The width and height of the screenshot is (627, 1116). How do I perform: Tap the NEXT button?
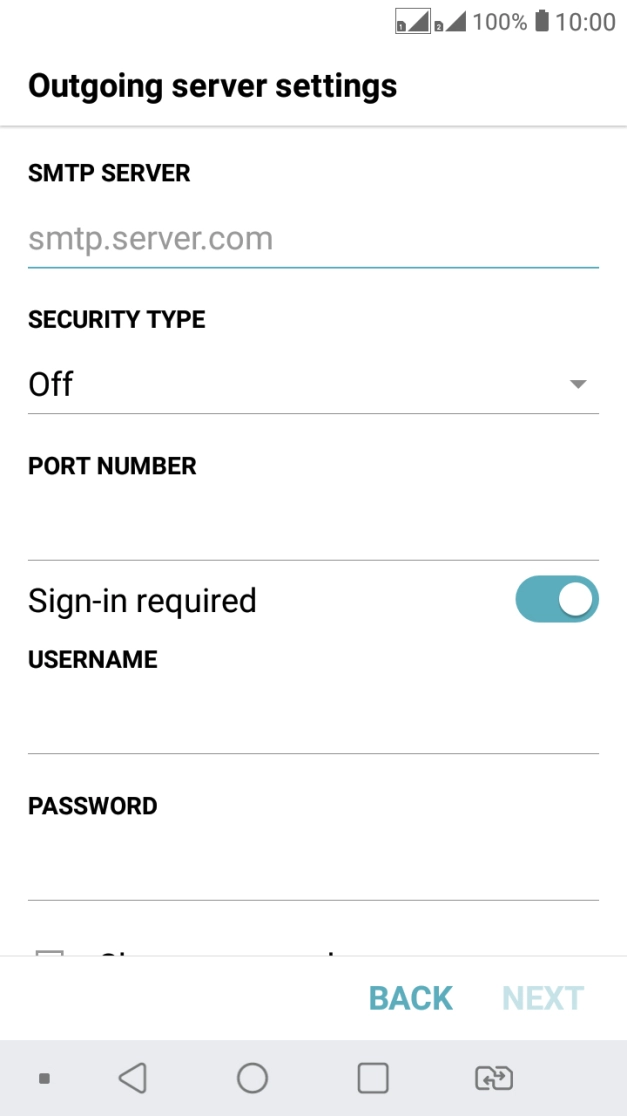543,998
